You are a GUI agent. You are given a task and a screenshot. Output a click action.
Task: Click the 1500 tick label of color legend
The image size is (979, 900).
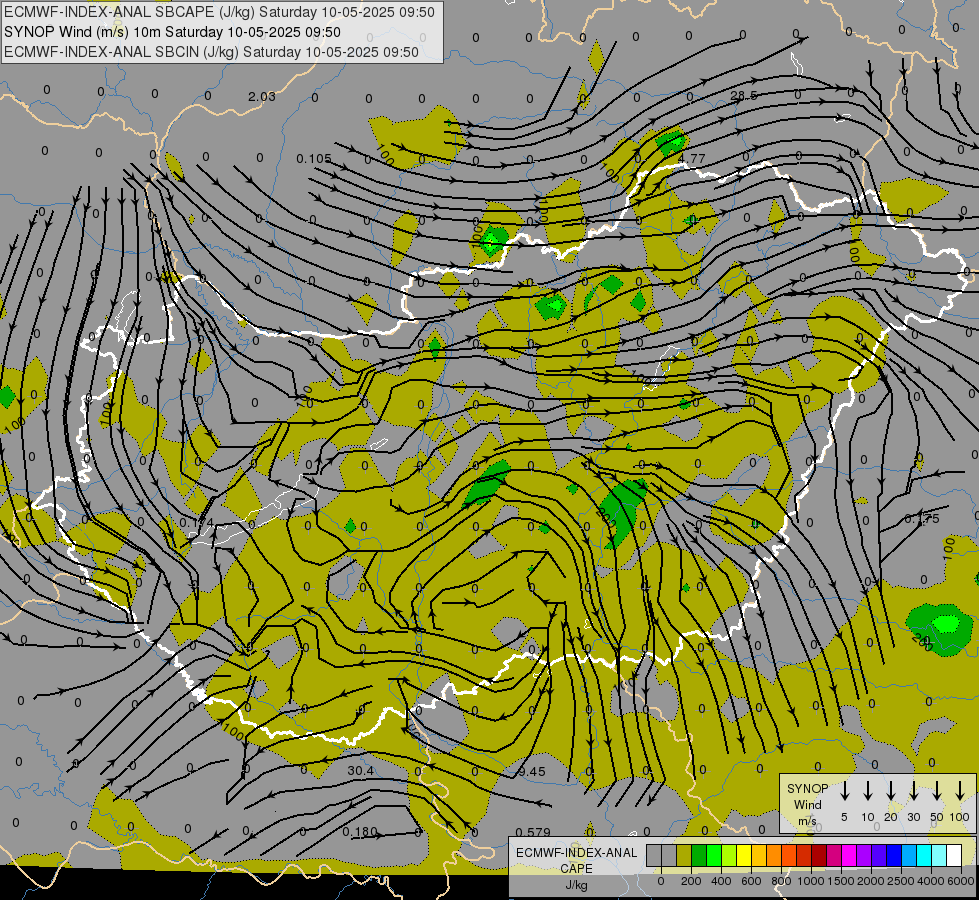point(841,881)
